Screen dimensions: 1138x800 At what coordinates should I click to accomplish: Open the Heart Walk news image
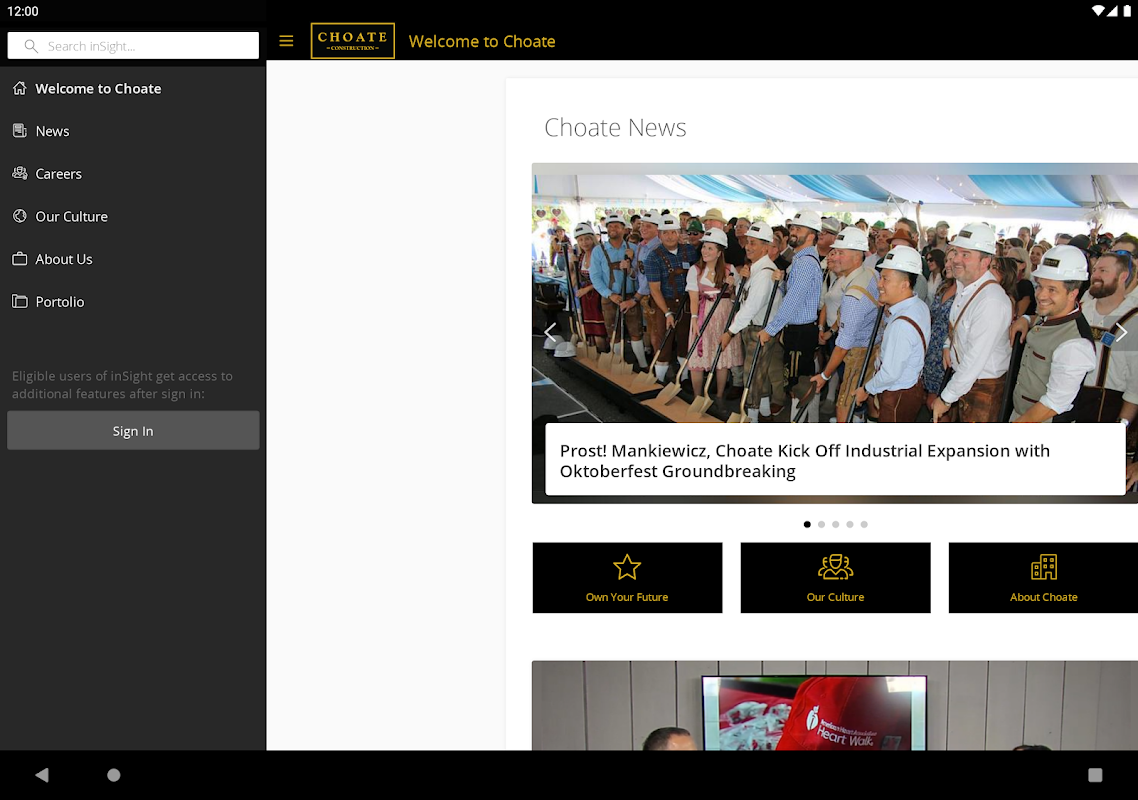(x=835, y=706)
